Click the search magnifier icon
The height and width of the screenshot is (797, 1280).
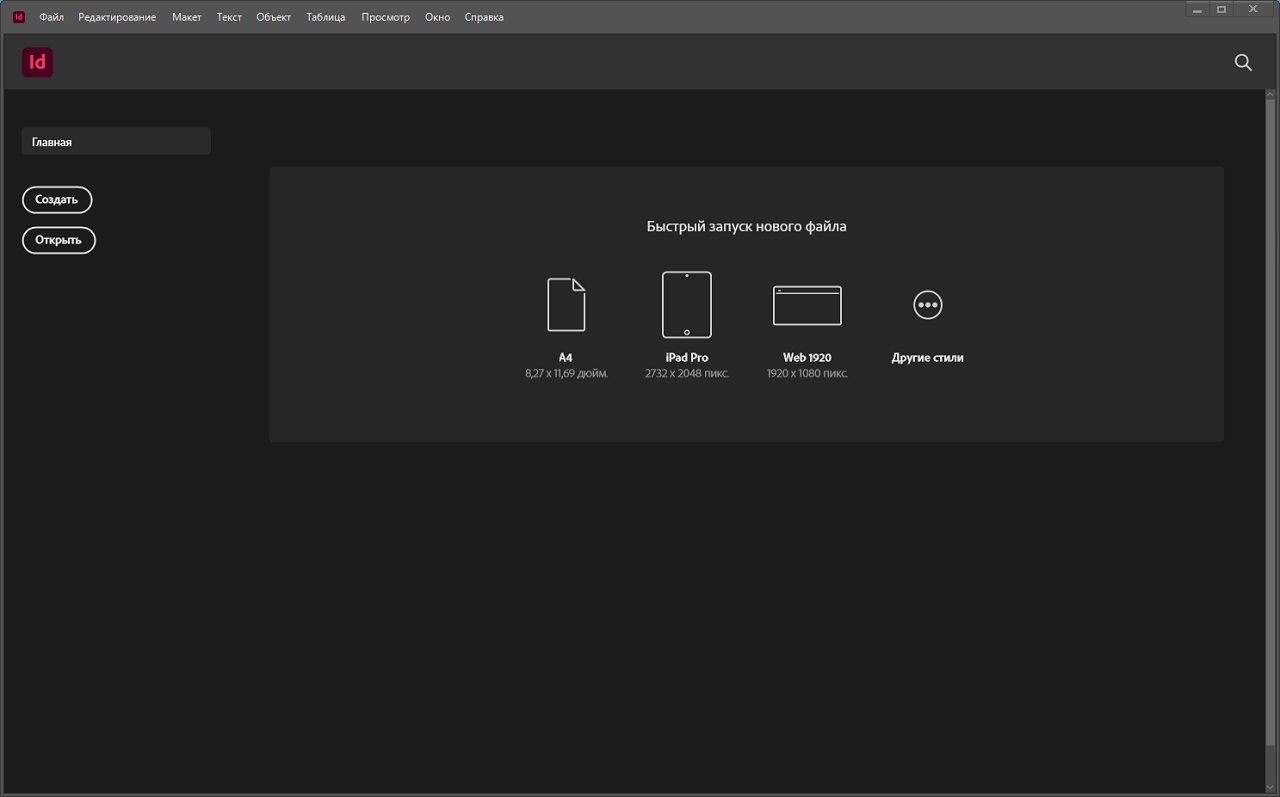tap(1243, 62)
